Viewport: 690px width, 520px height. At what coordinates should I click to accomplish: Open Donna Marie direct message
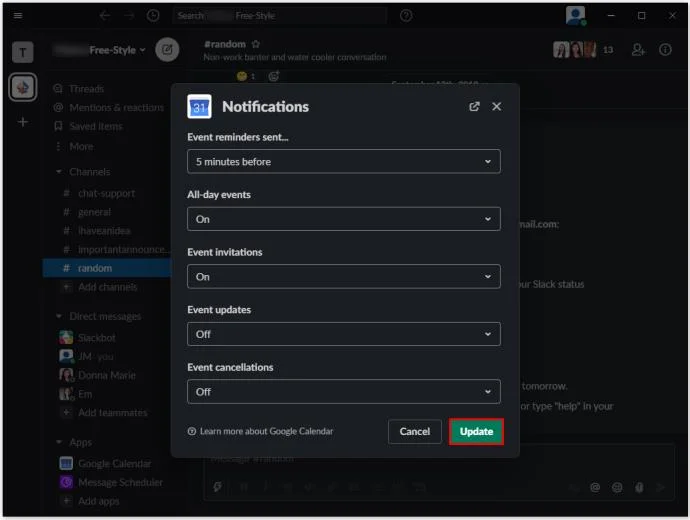point(106,375)
